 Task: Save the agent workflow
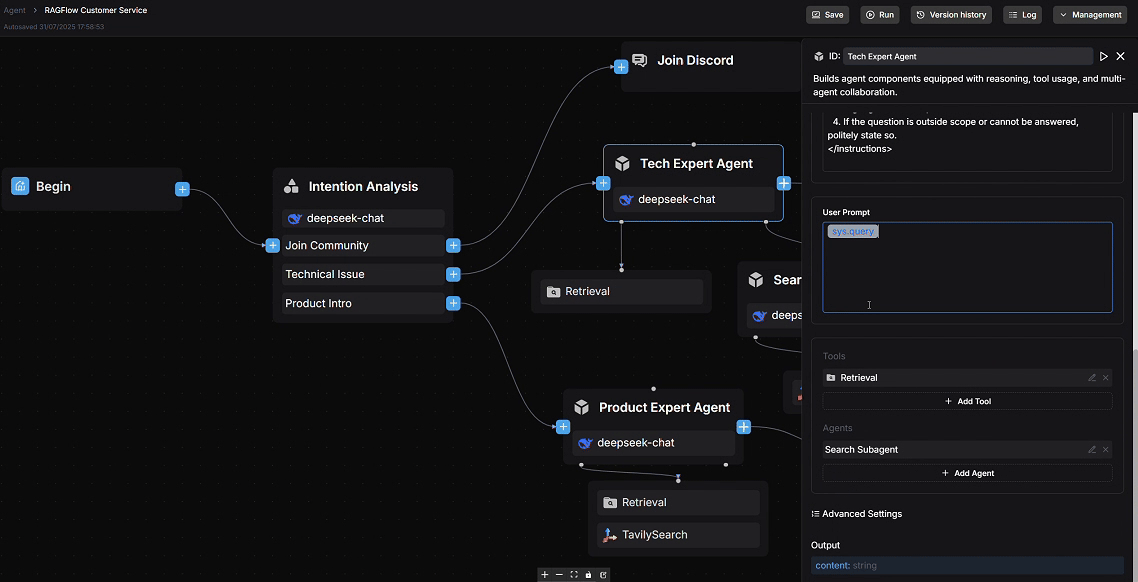pyautogui.click(x=827, y=15)
